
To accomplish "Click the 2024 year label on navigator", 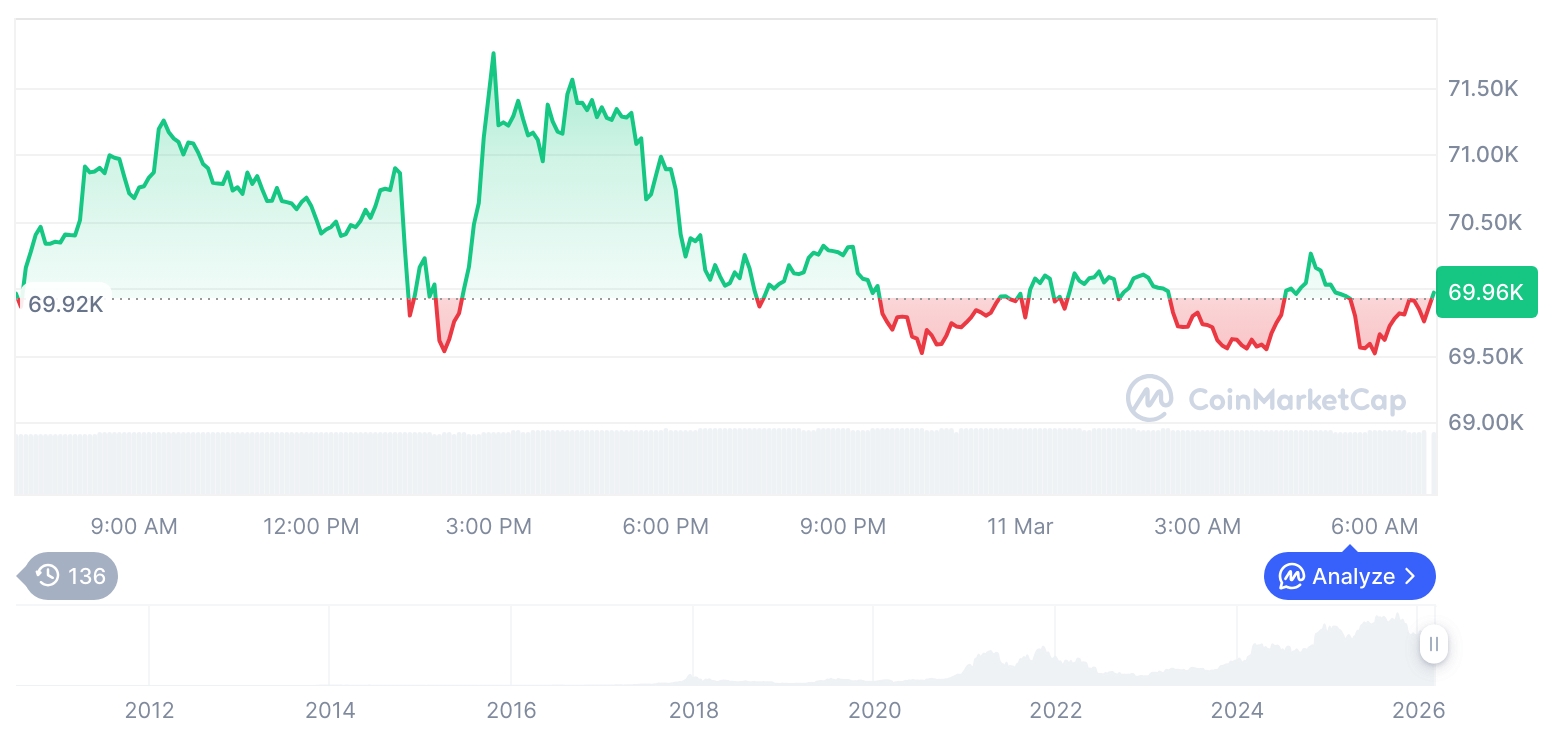I will 1237,711.
